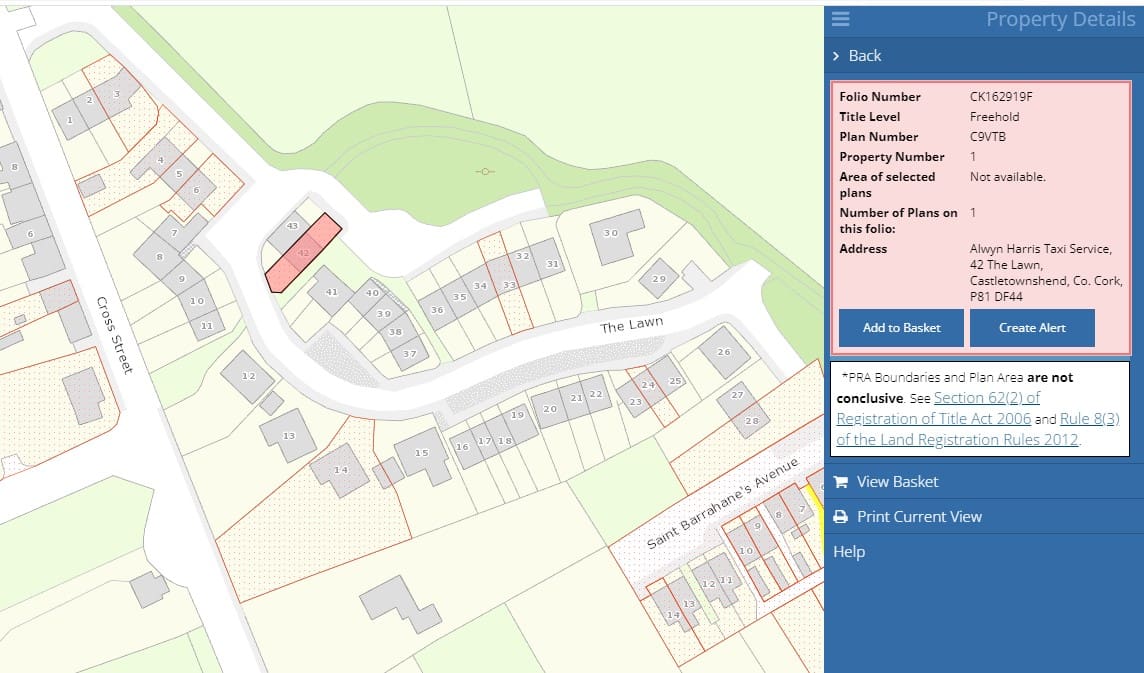Image resolution: width=1144 pixels, height=673 pixels.
Task: Open the hamburger menu in Property Details
Action: (x=840, y=19)
